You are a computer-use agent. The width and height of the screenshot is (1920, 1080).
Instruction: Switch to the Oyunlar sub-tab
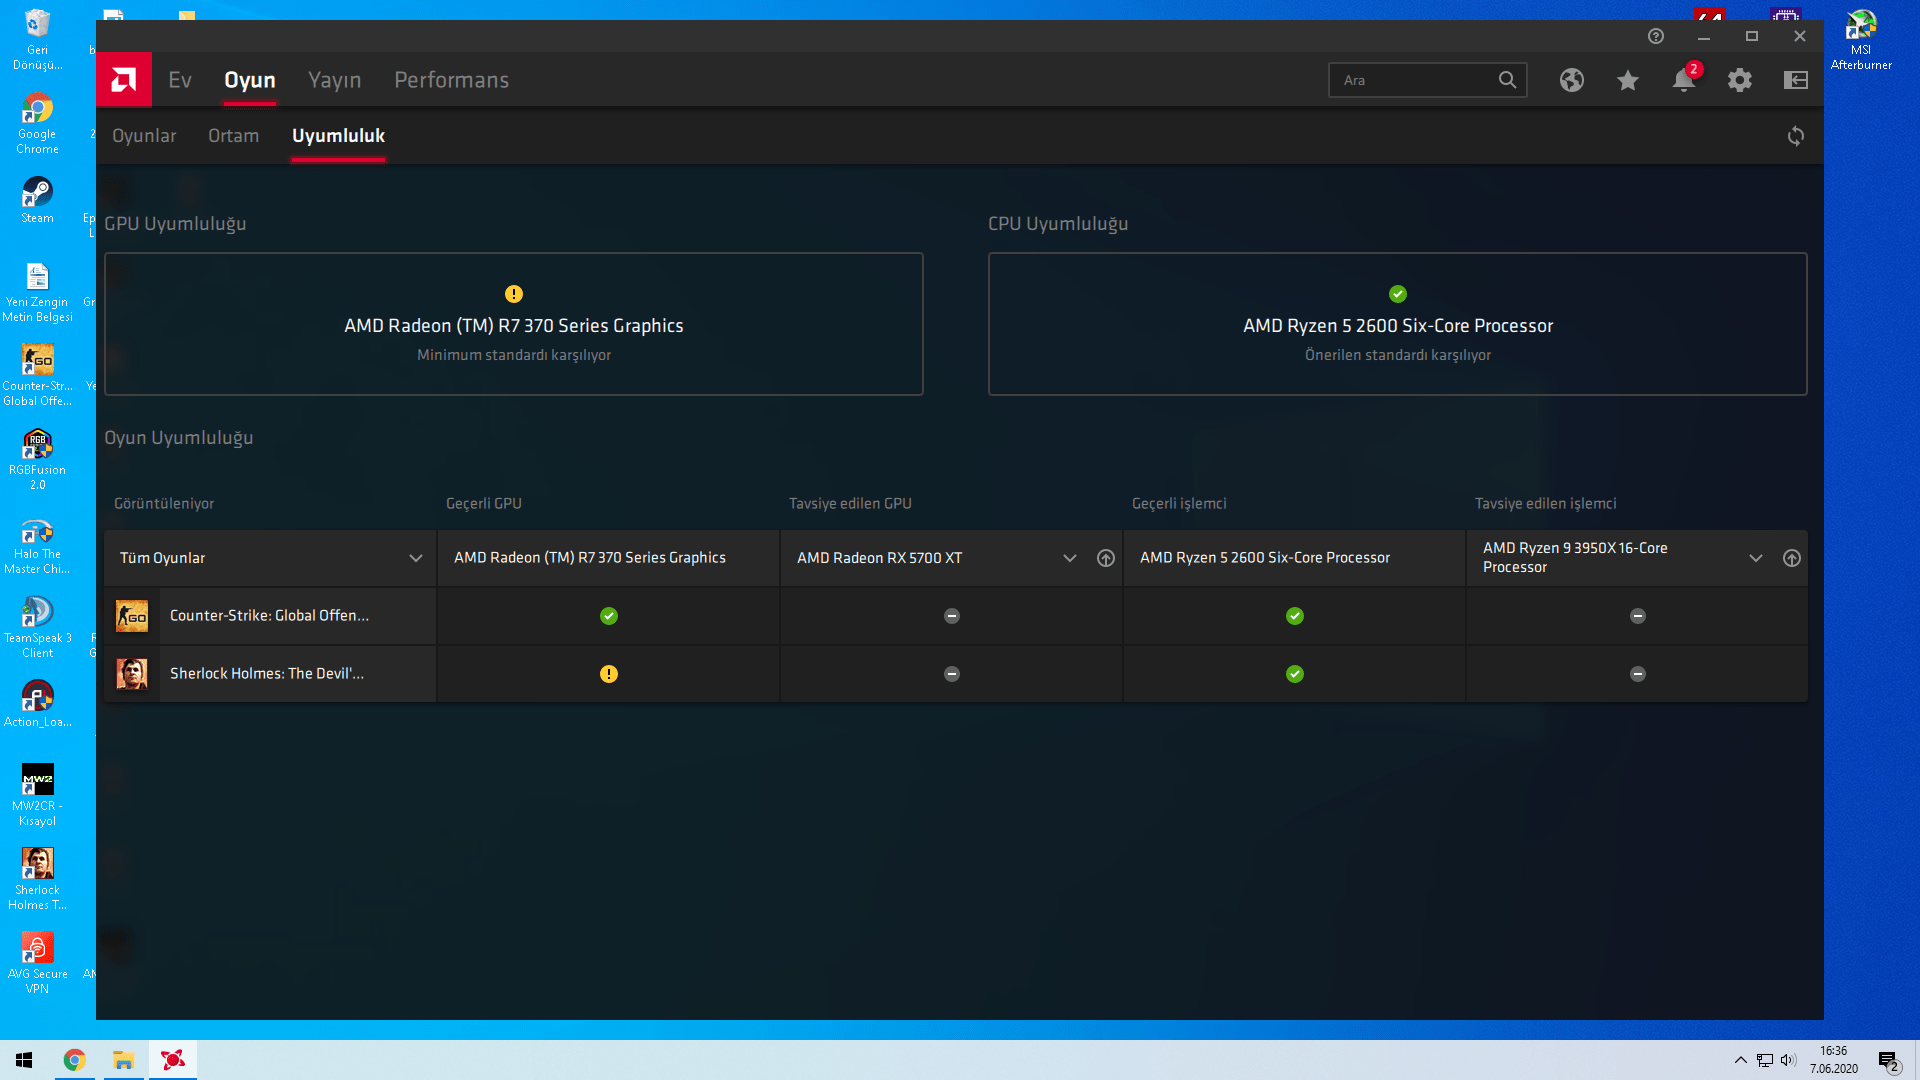[144, 136]
